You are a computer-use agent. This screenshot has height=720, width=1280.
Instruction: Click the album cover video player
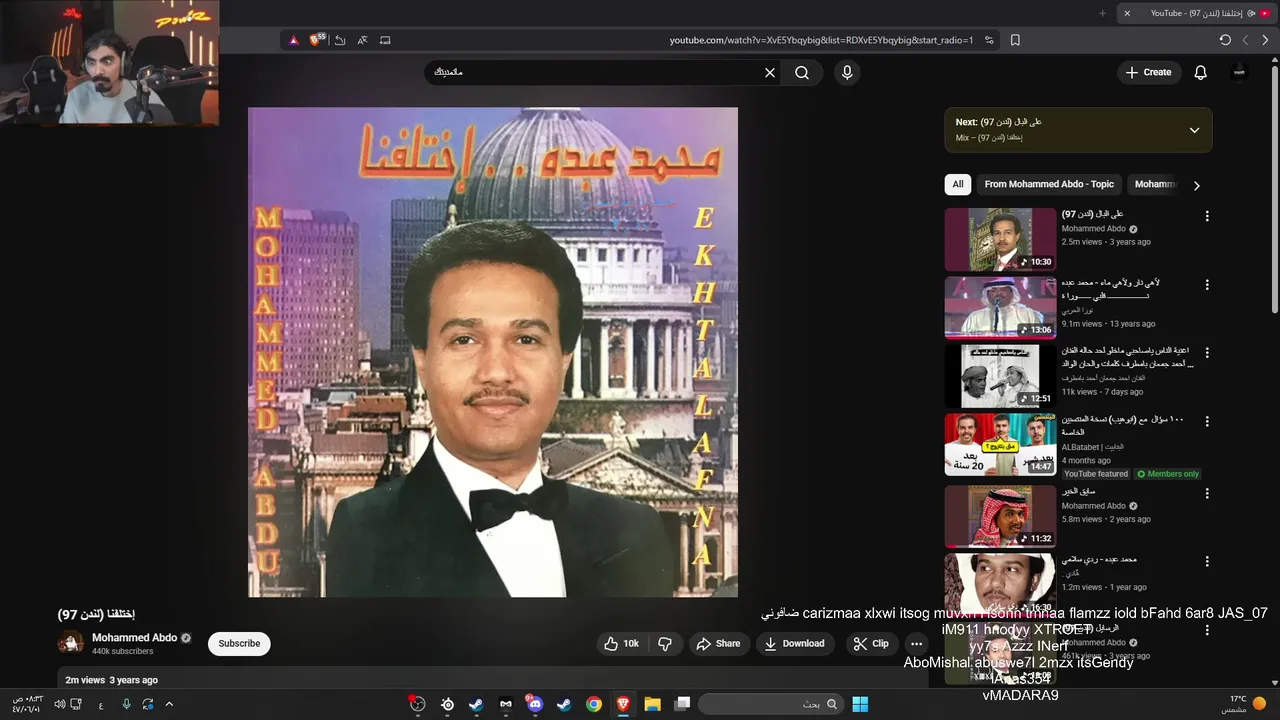tap(493, 352)
